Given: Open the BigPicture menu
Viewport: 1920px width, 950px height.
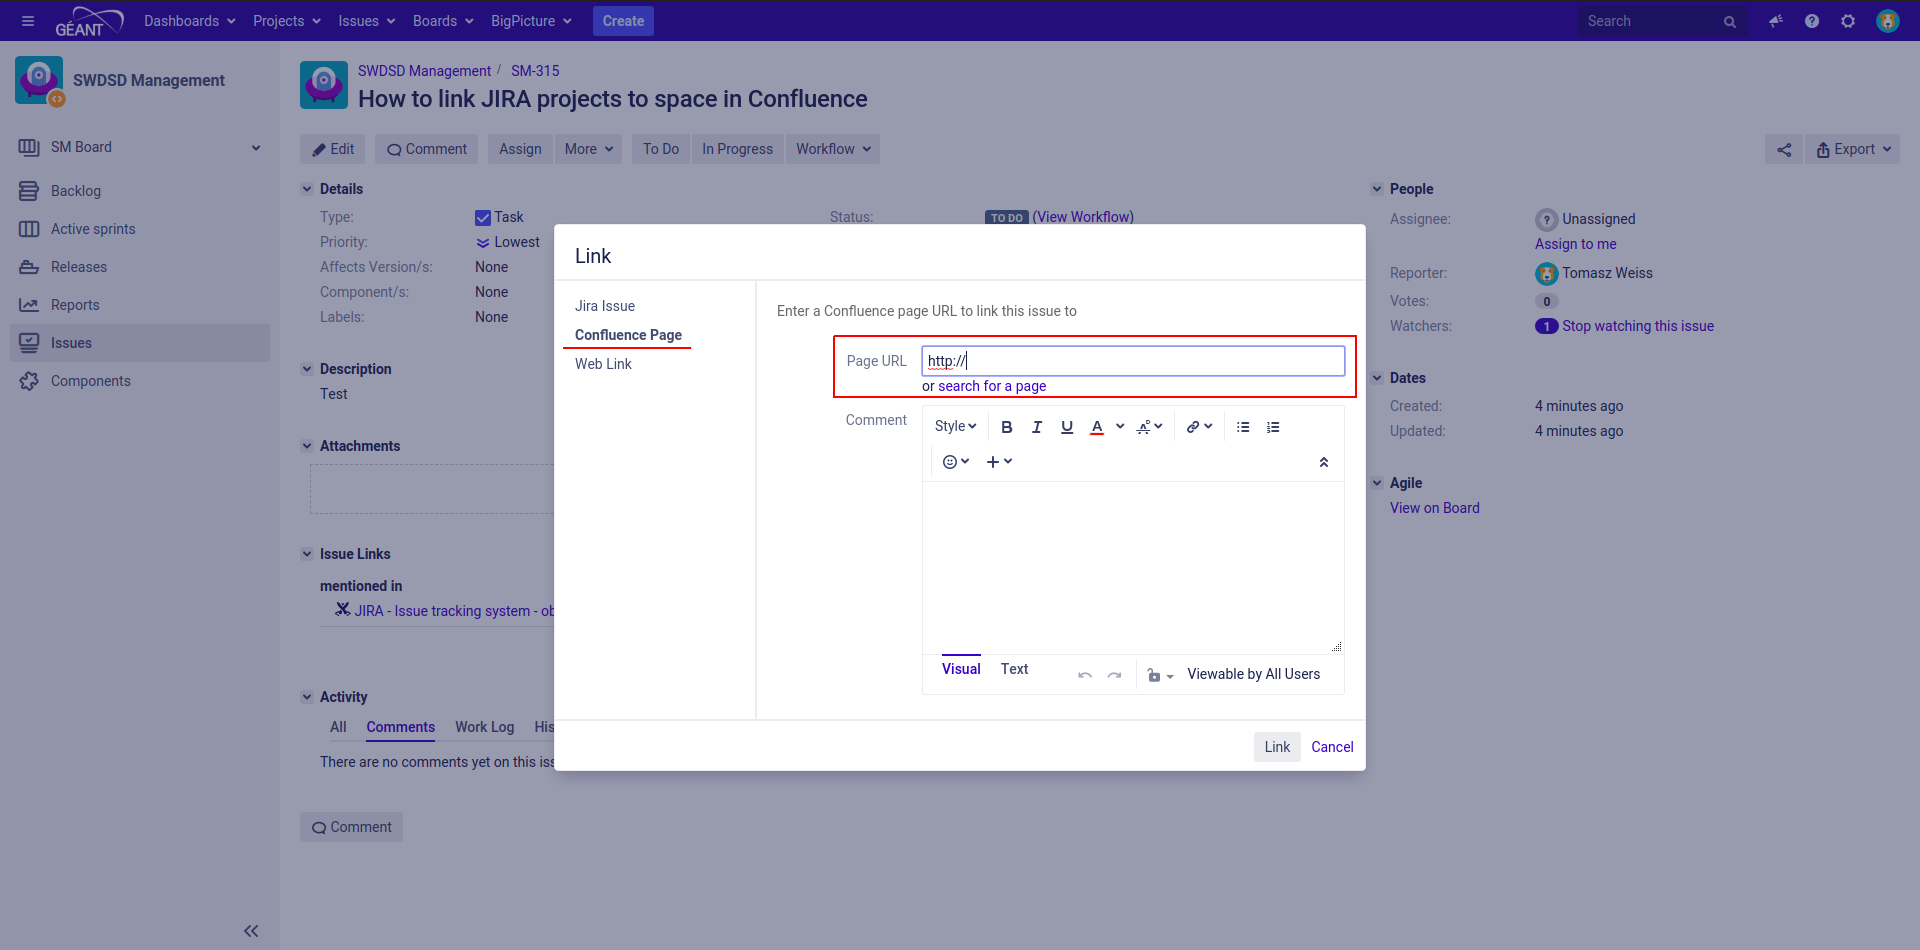Looking at the screenshot, I should click(531, 21).
